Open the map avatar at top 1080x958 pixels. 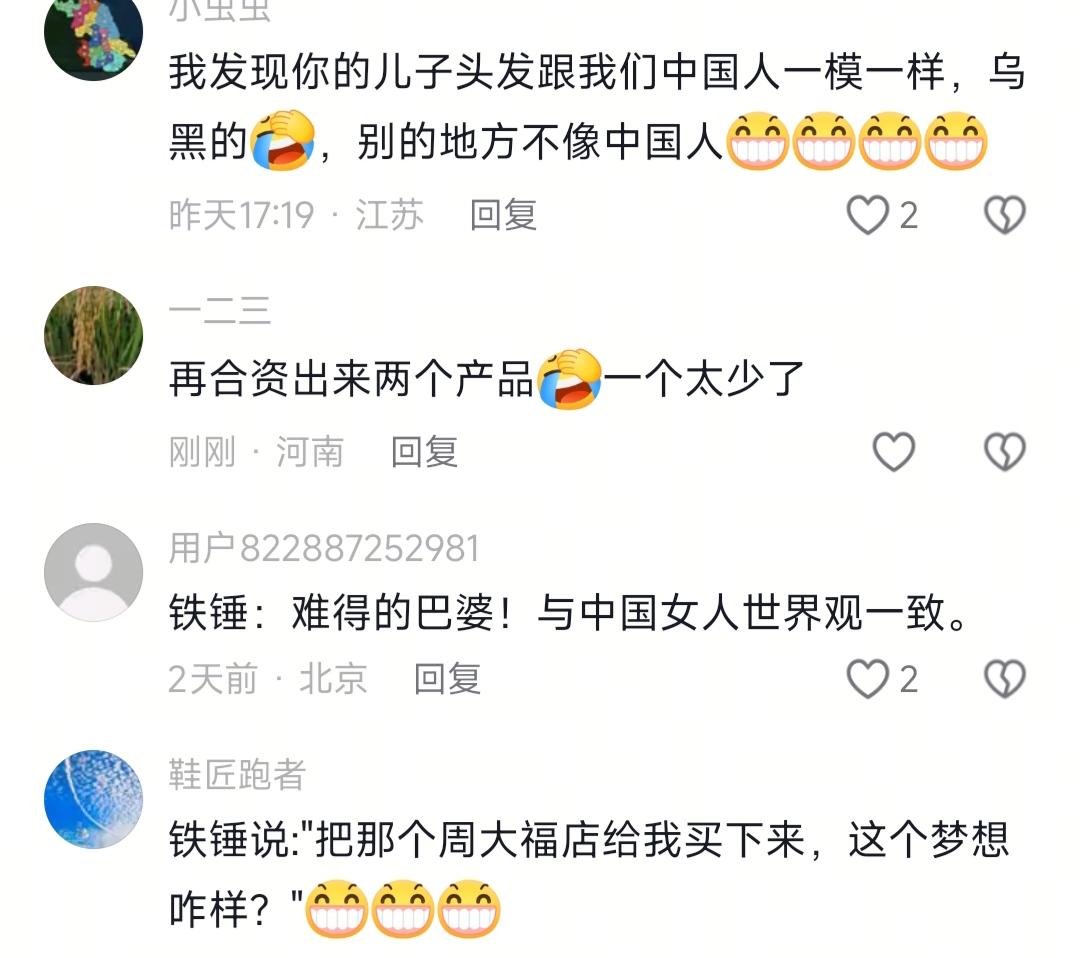click(94, 34)
